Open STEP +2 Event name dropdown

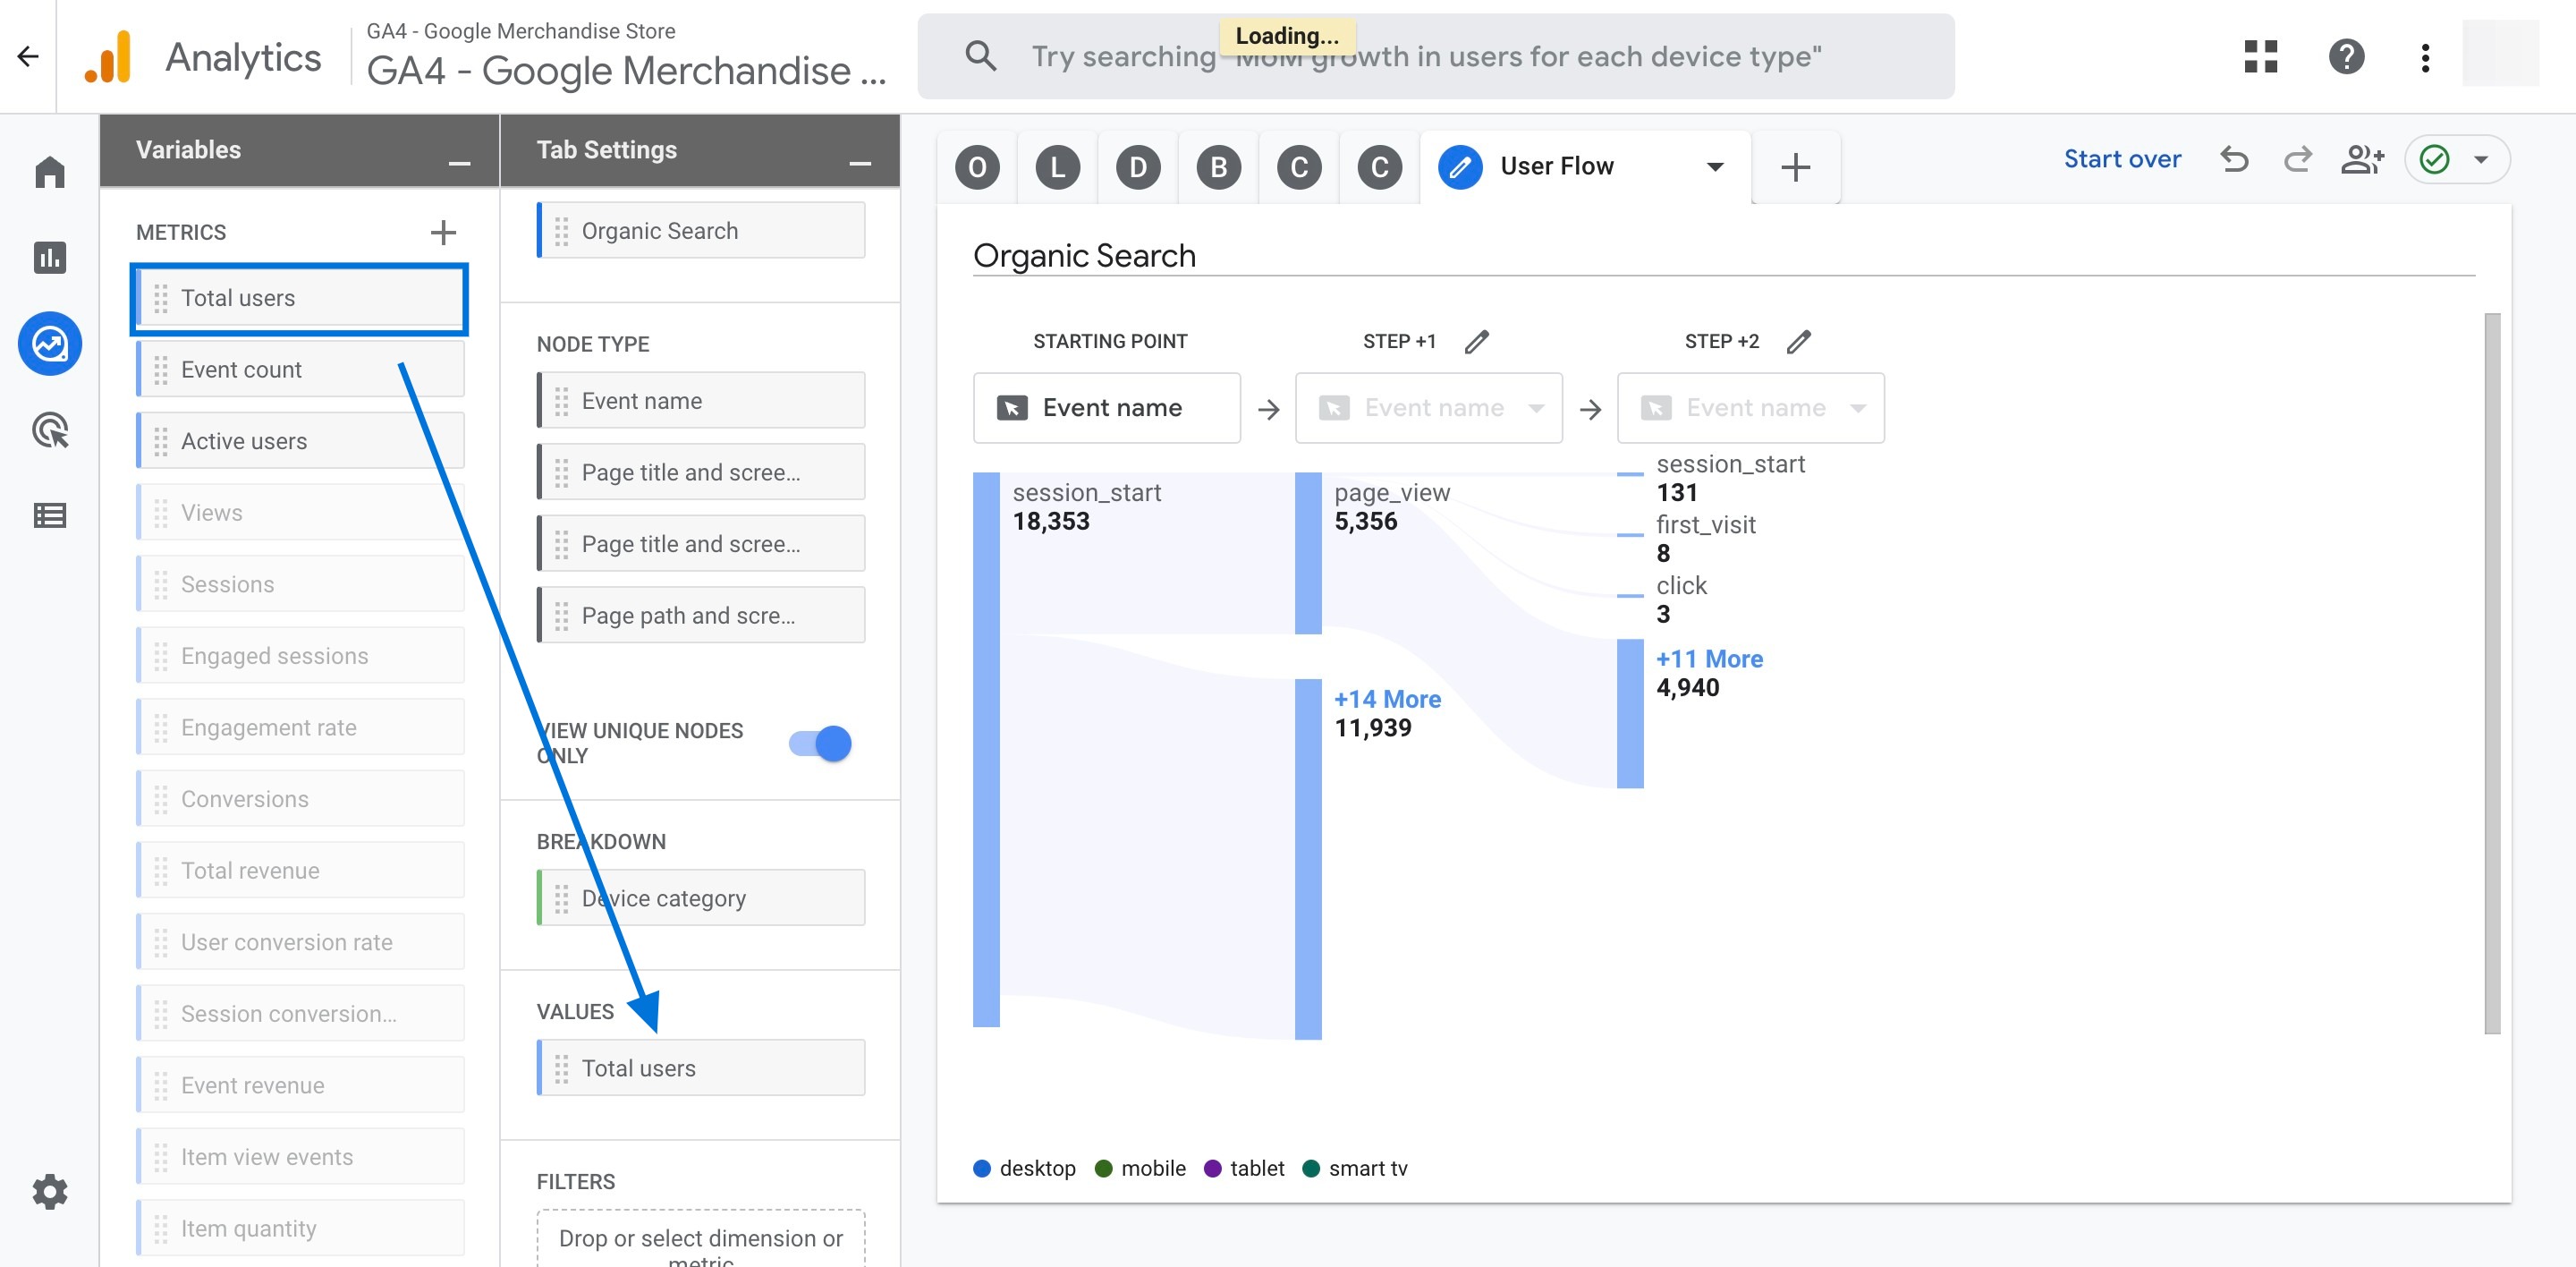(x=1750, y=408)
